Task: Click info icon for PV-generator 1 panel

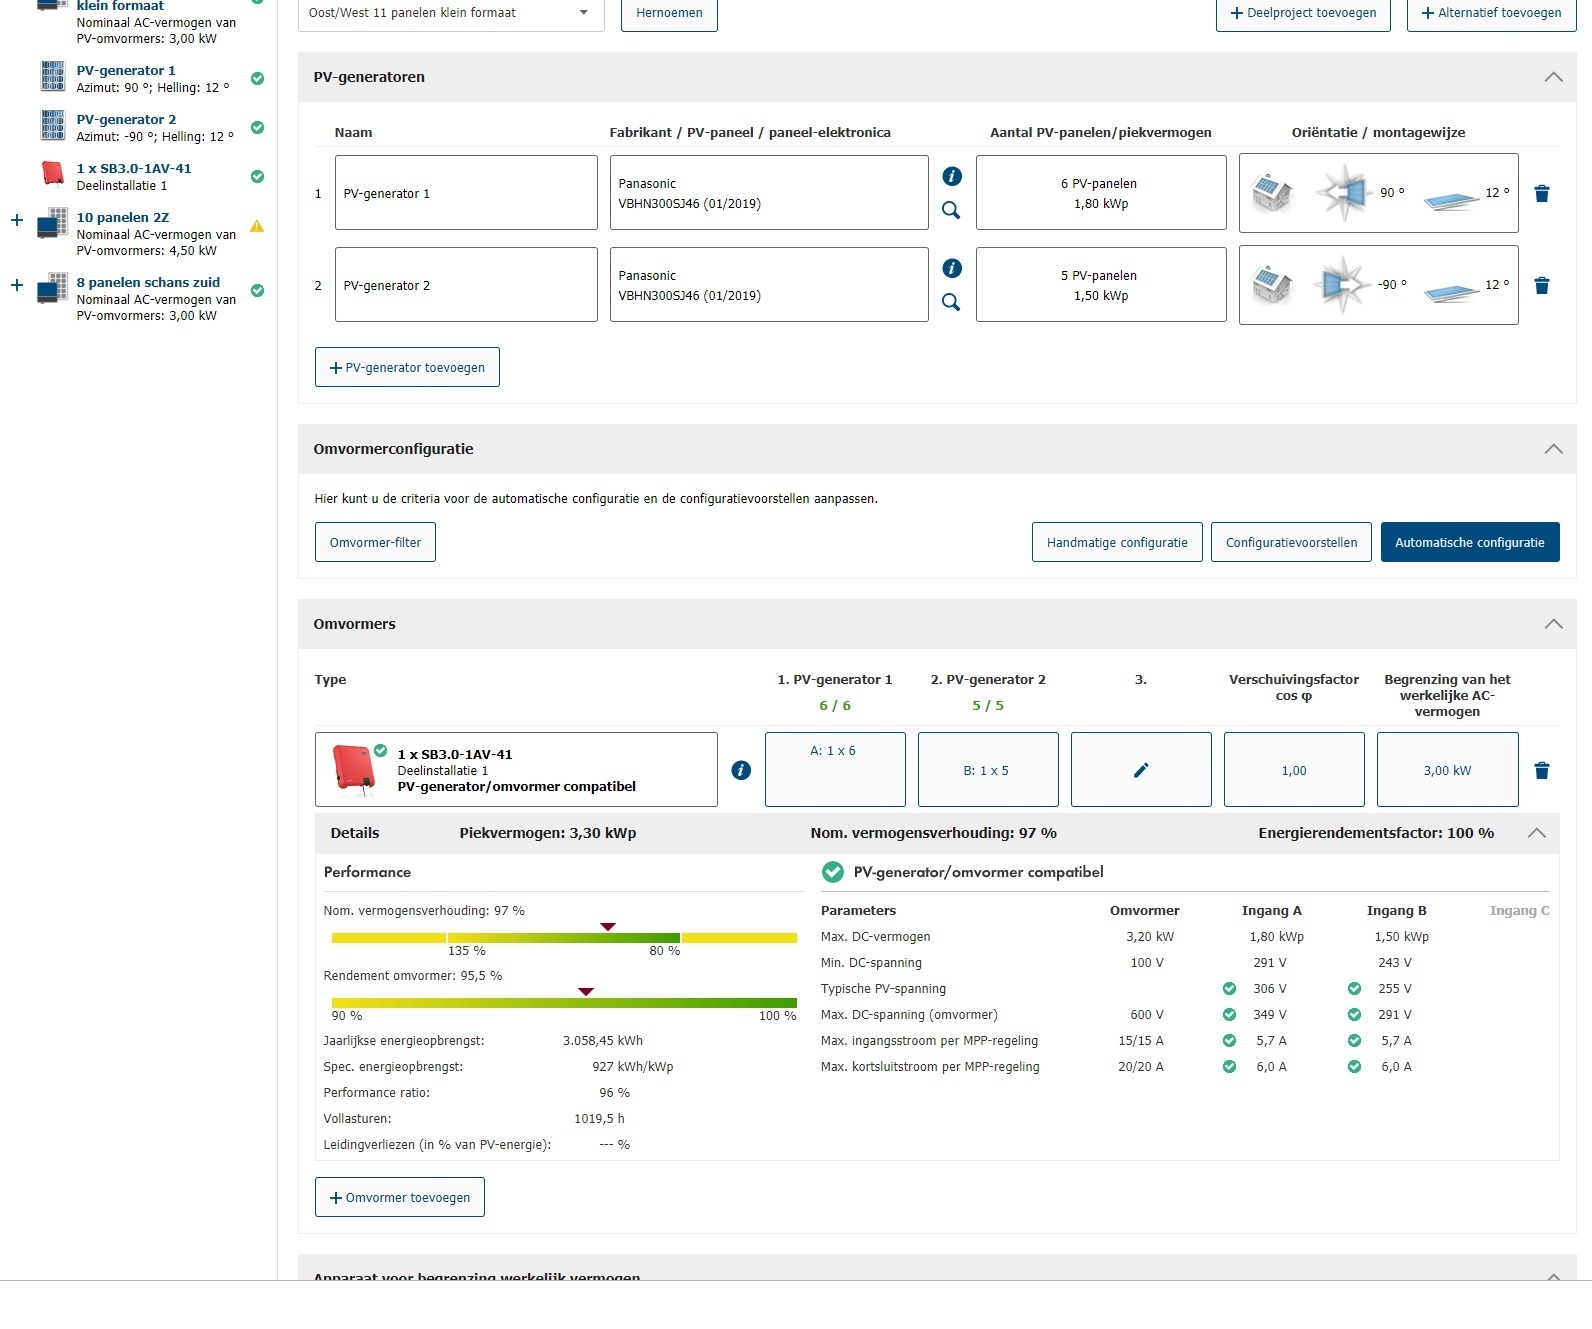Action: 952,176
